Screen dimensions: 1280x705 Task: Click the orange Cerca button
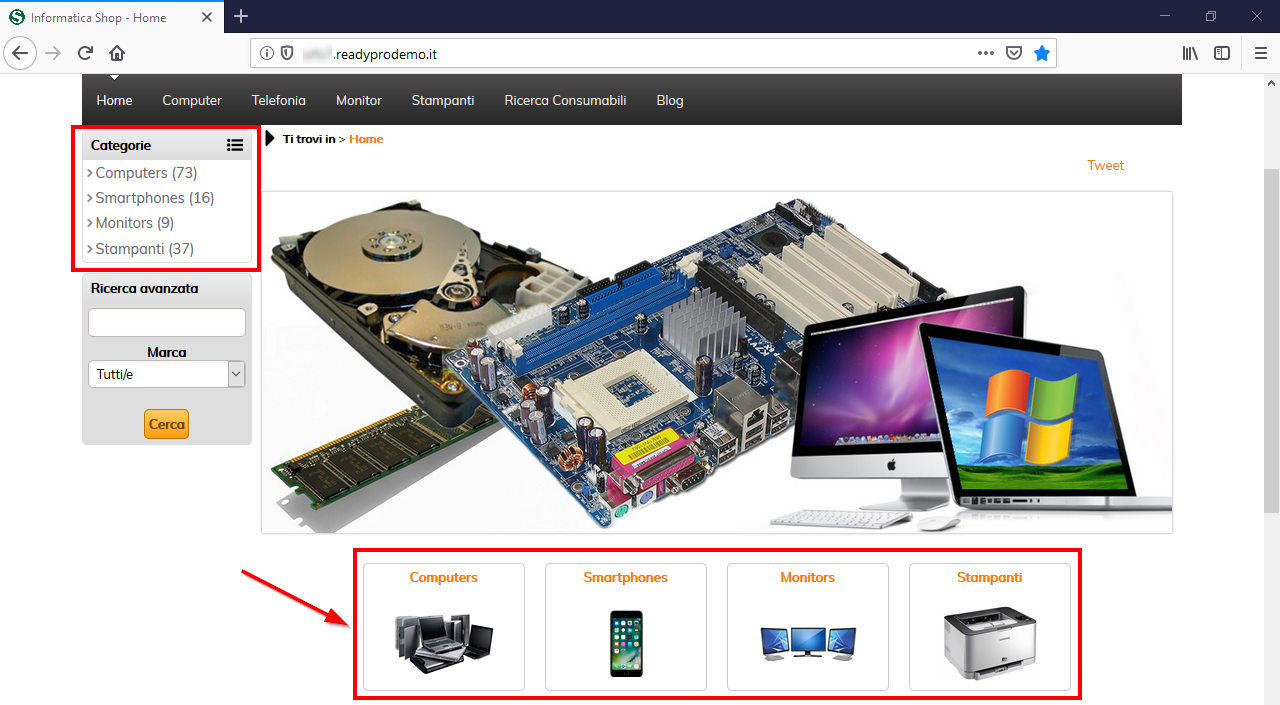166,424
